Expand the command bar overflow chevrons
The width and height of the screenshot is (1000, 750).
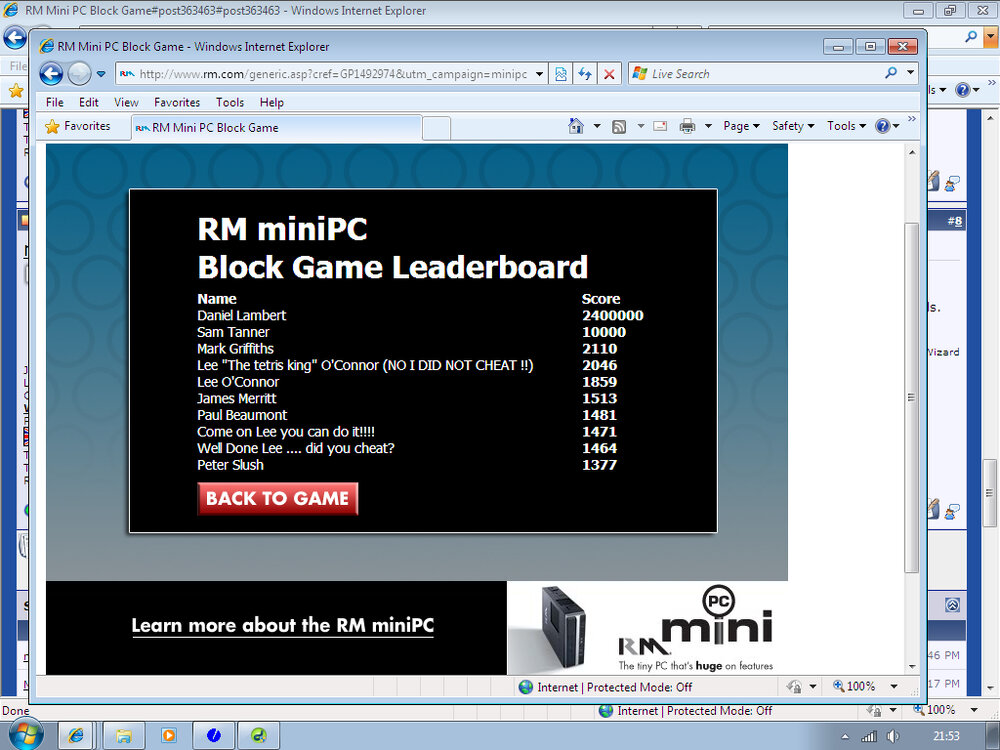[912, 119]
